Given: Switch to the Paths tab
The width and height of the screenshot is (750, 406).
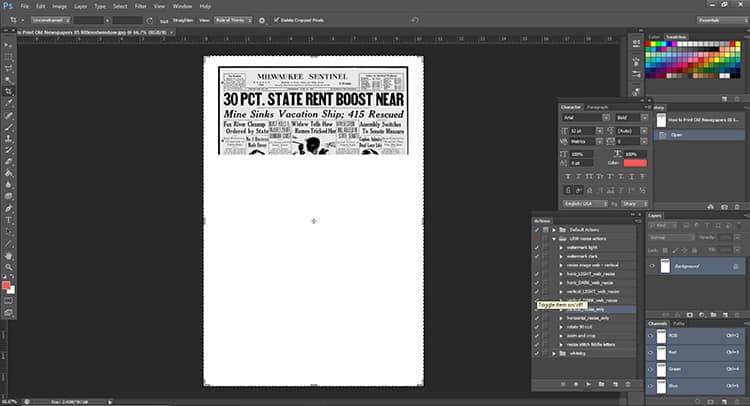Looking at the screenshot, I should click(679, 324).
